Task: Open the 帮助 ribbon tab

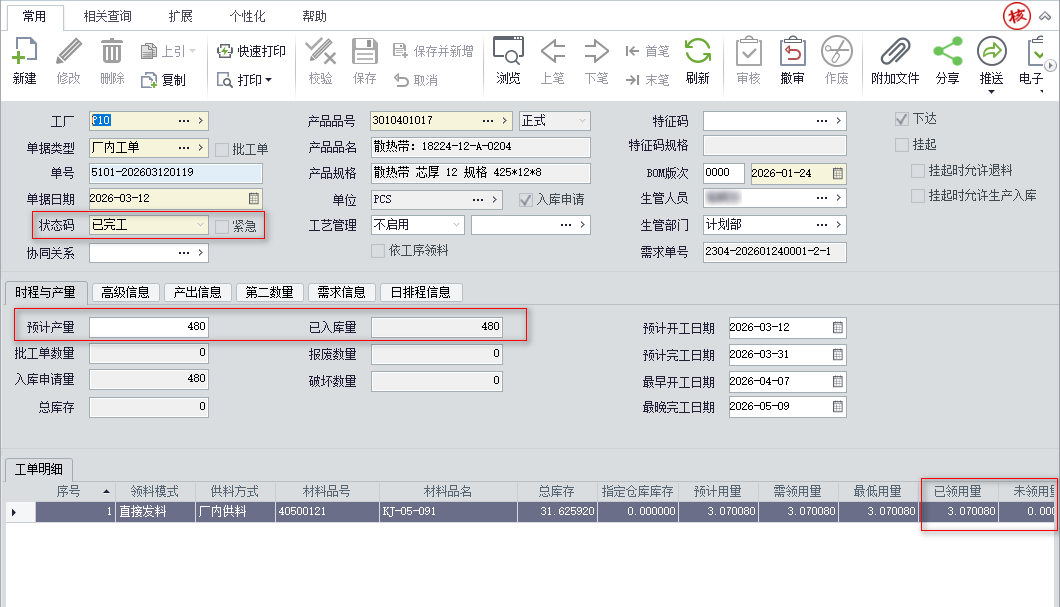Action: (x=314, y=16)
